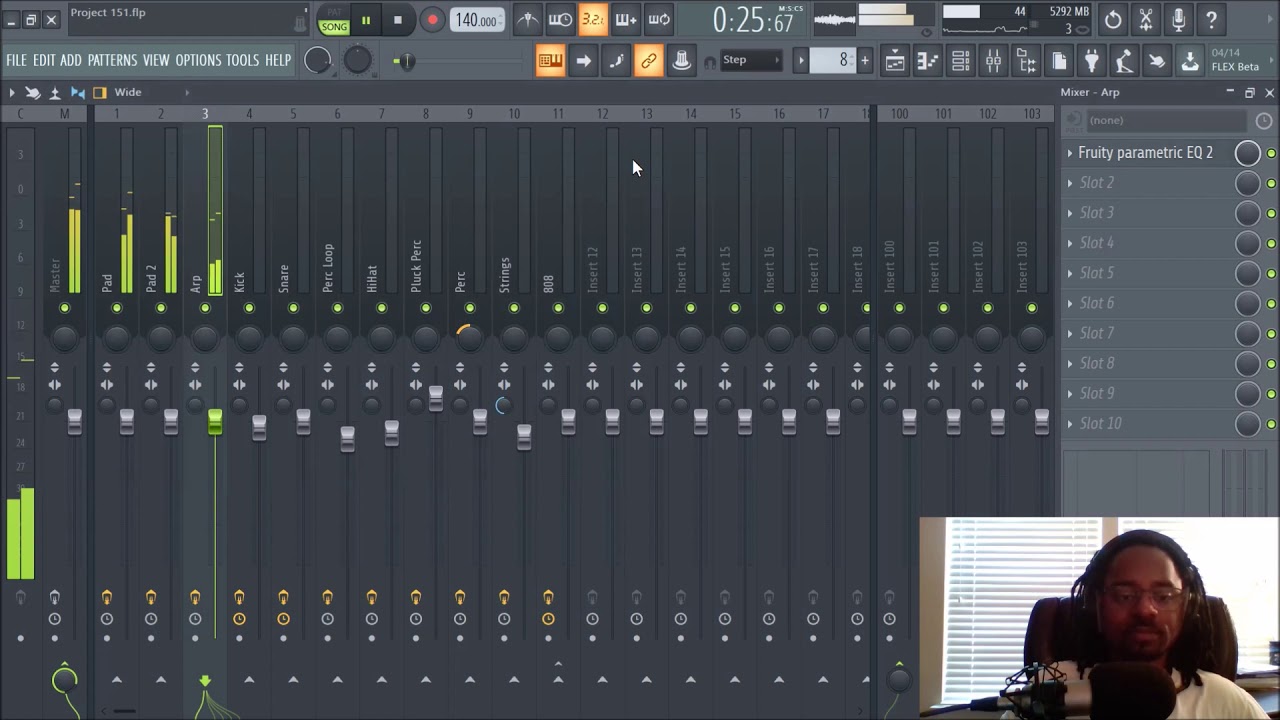Open the plugin picker plug icon

[x=1092, y=61]
